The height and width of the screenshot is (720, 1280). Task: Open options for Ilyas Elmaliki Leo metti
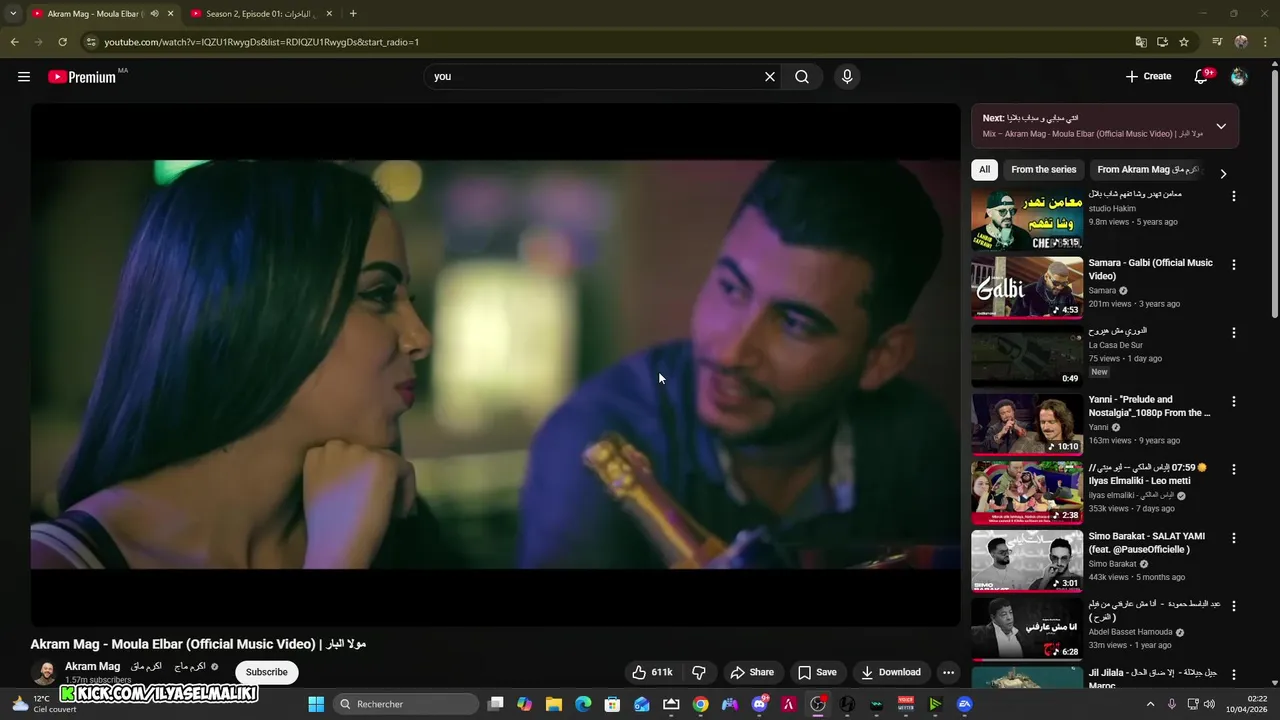click(1234, 469)
